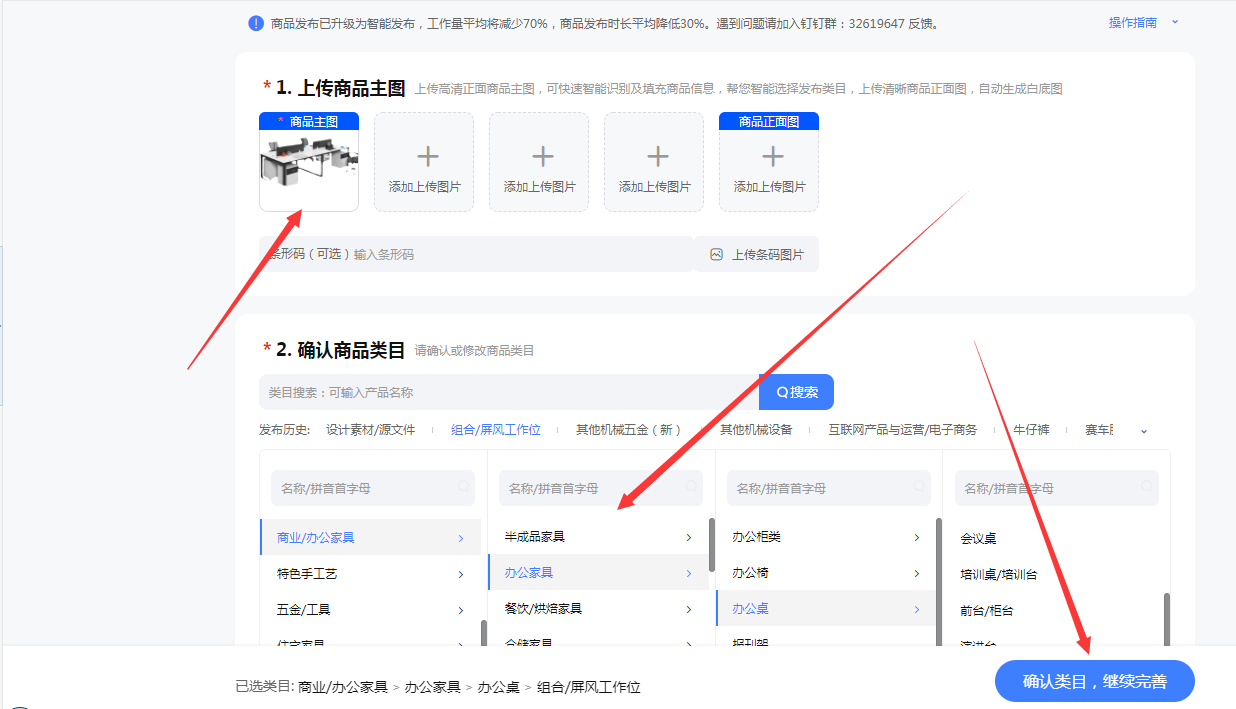The width and height of the screenshot is (1236, 709).
Task: Click fourth column name/pinyin filter field
Action: coord(1057,488)
